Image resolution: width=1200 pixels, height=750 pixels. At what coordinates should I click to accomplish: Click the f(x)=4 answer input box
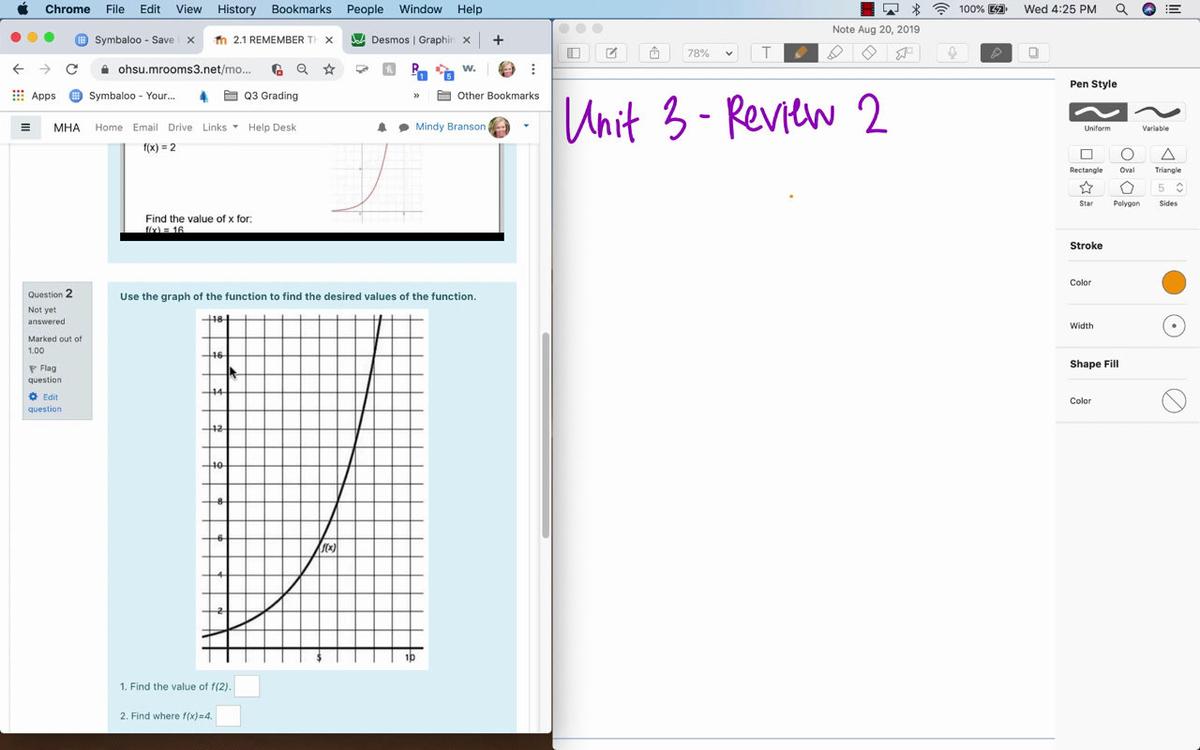(x=228, y=716)
